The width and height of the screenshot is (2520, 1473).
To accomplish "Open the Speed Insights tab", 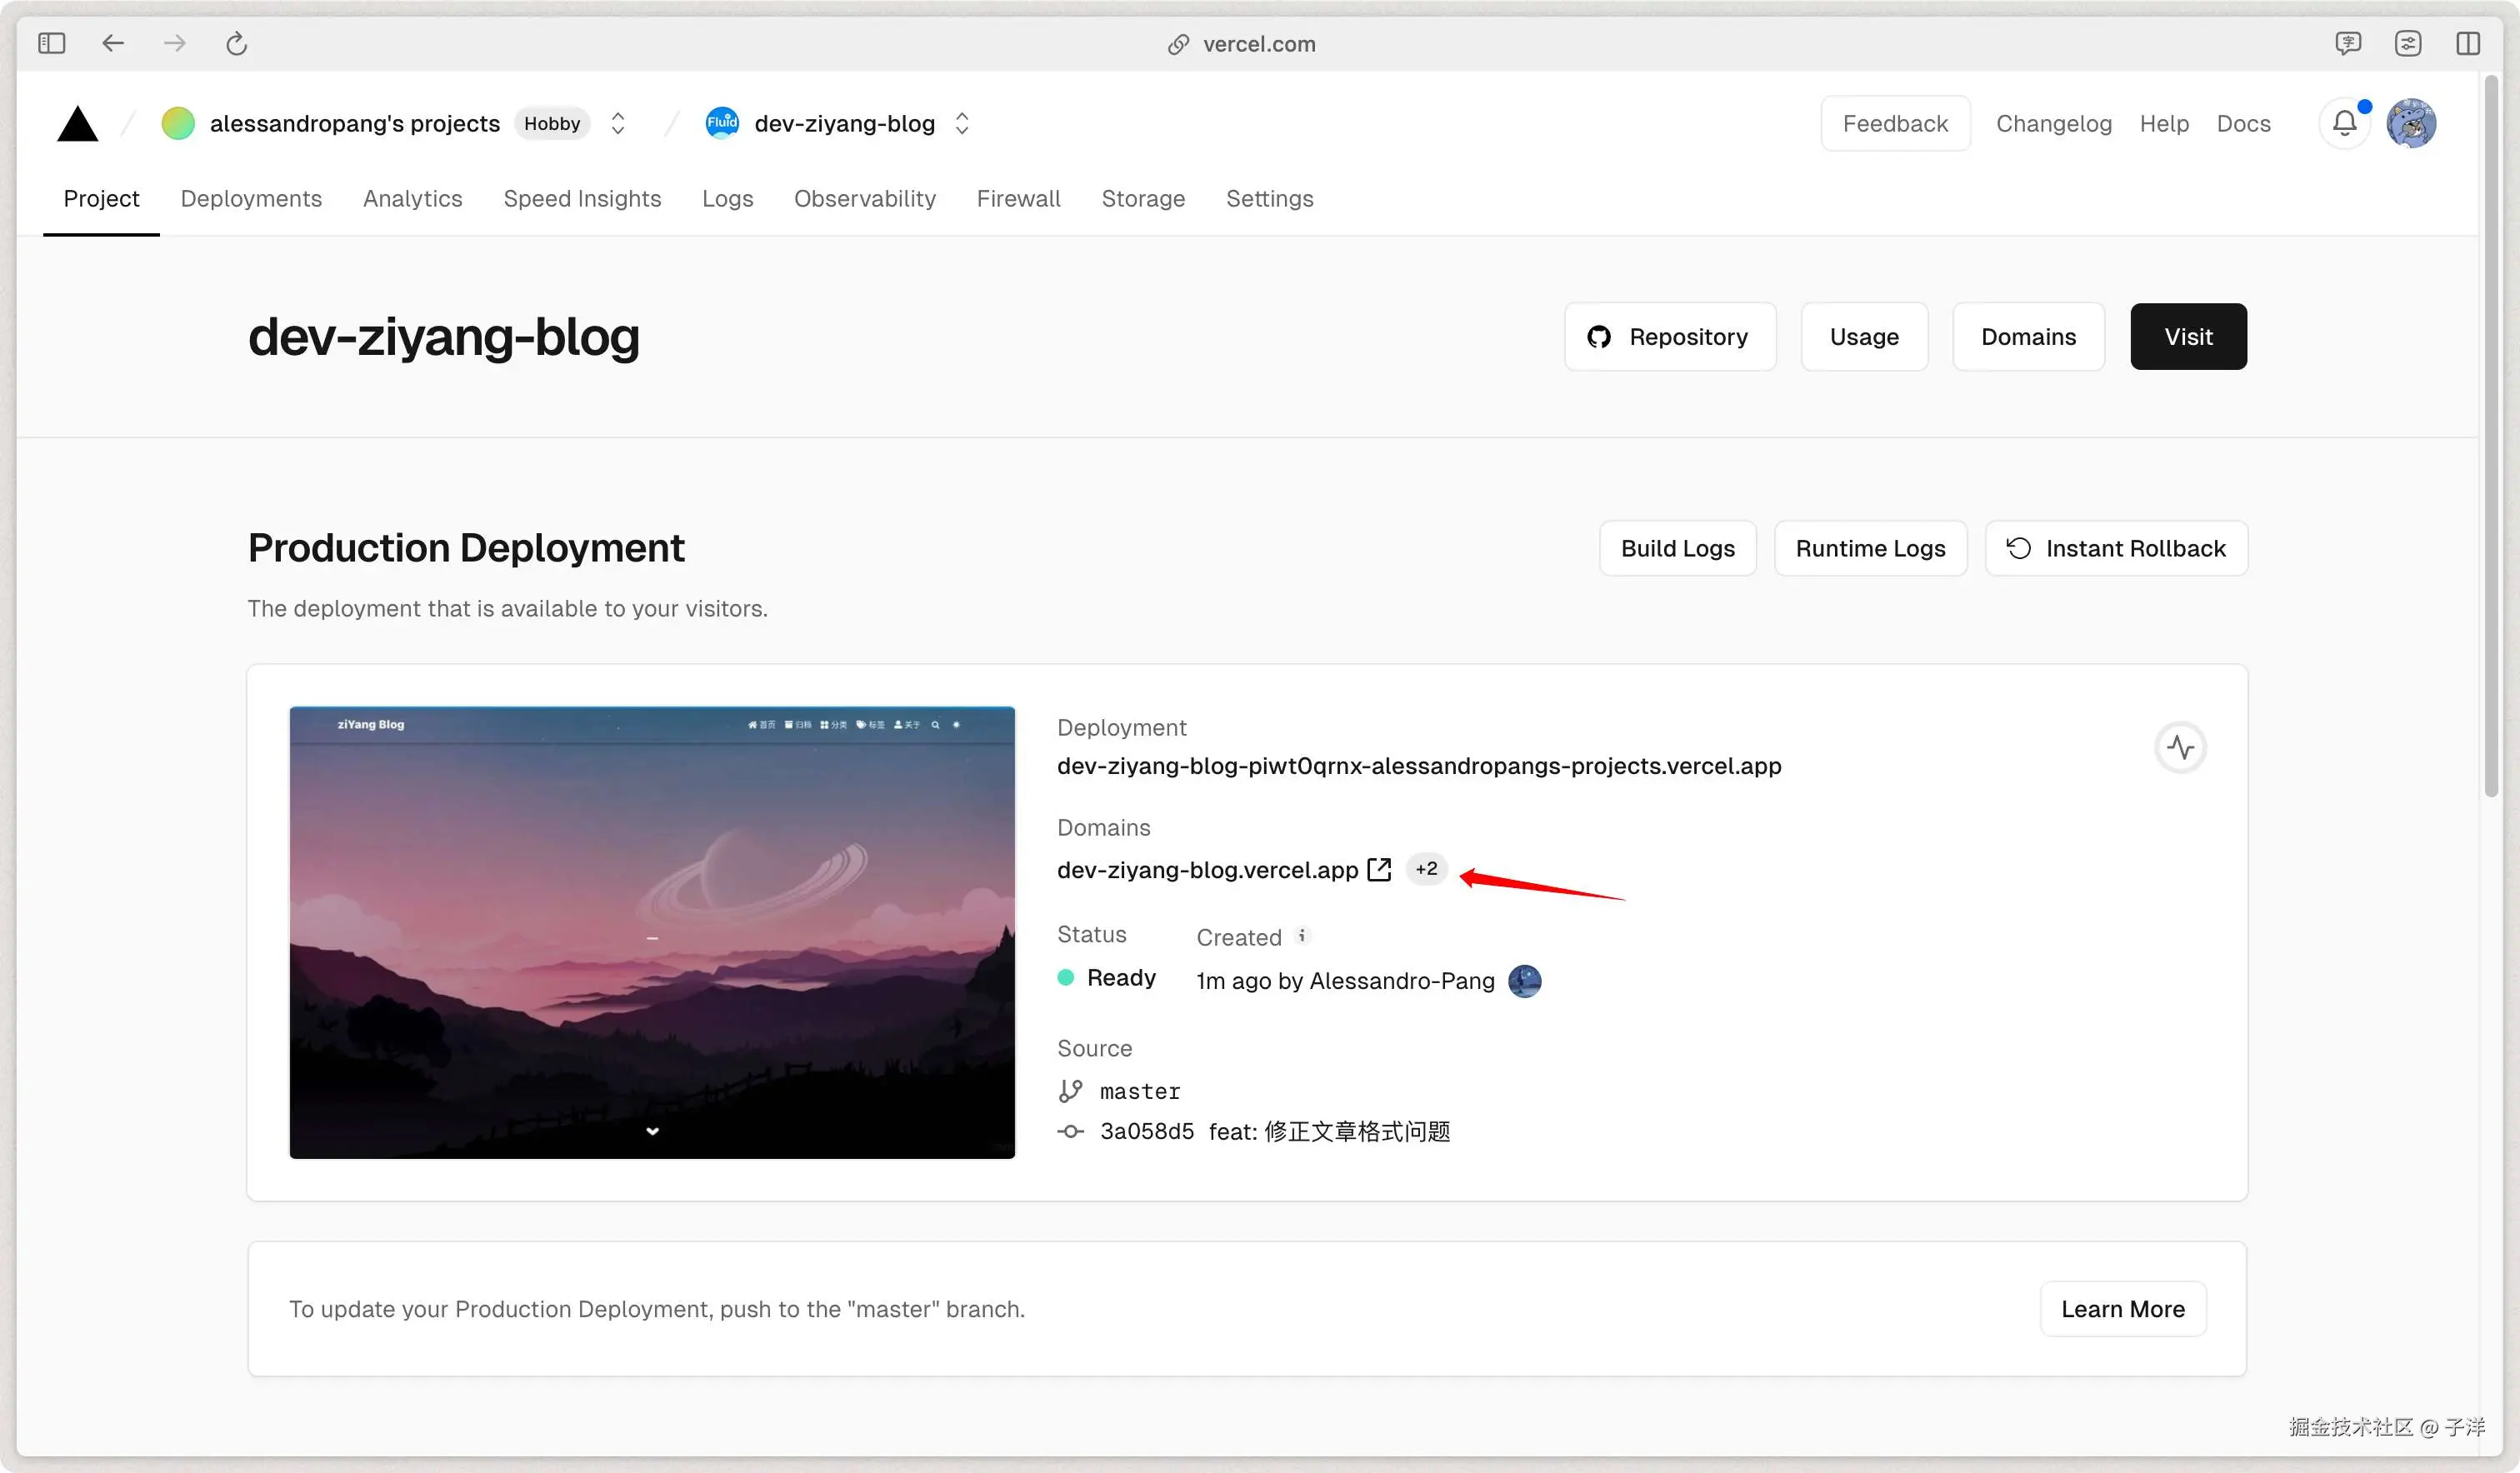I will (582, 198).
